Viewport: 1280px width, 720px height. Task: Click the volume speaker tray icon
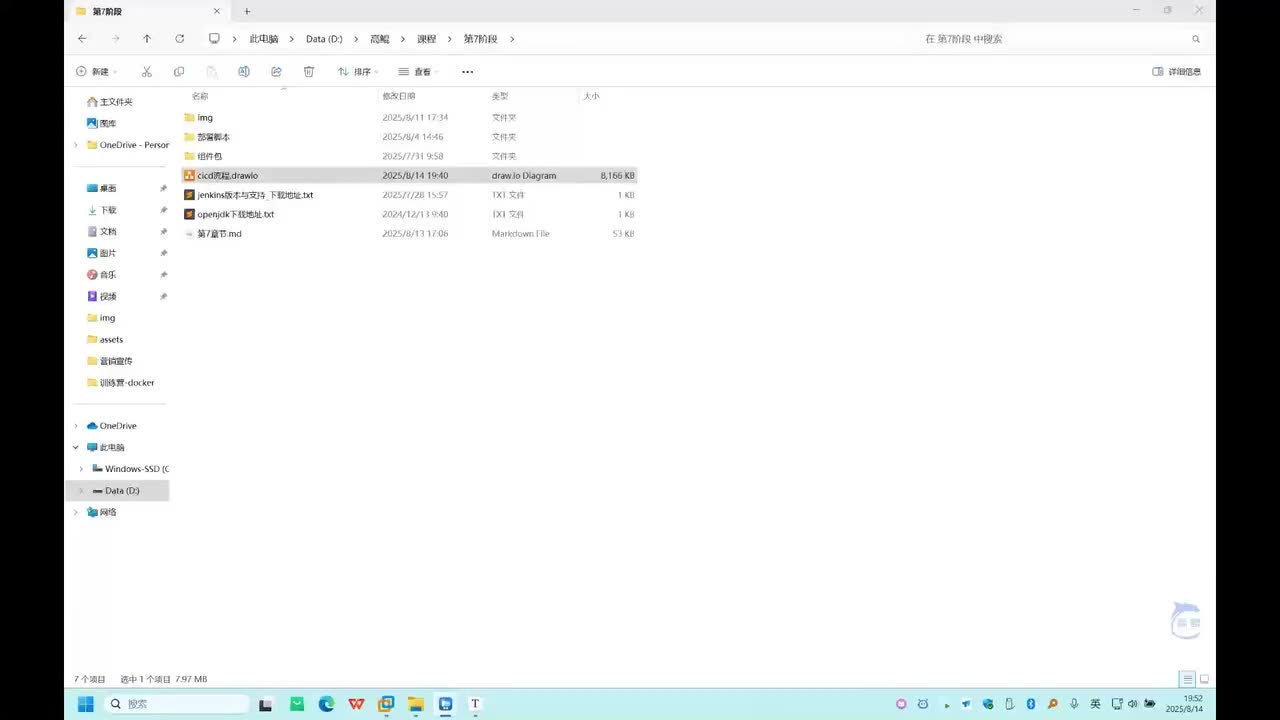tap(1132, 704)
